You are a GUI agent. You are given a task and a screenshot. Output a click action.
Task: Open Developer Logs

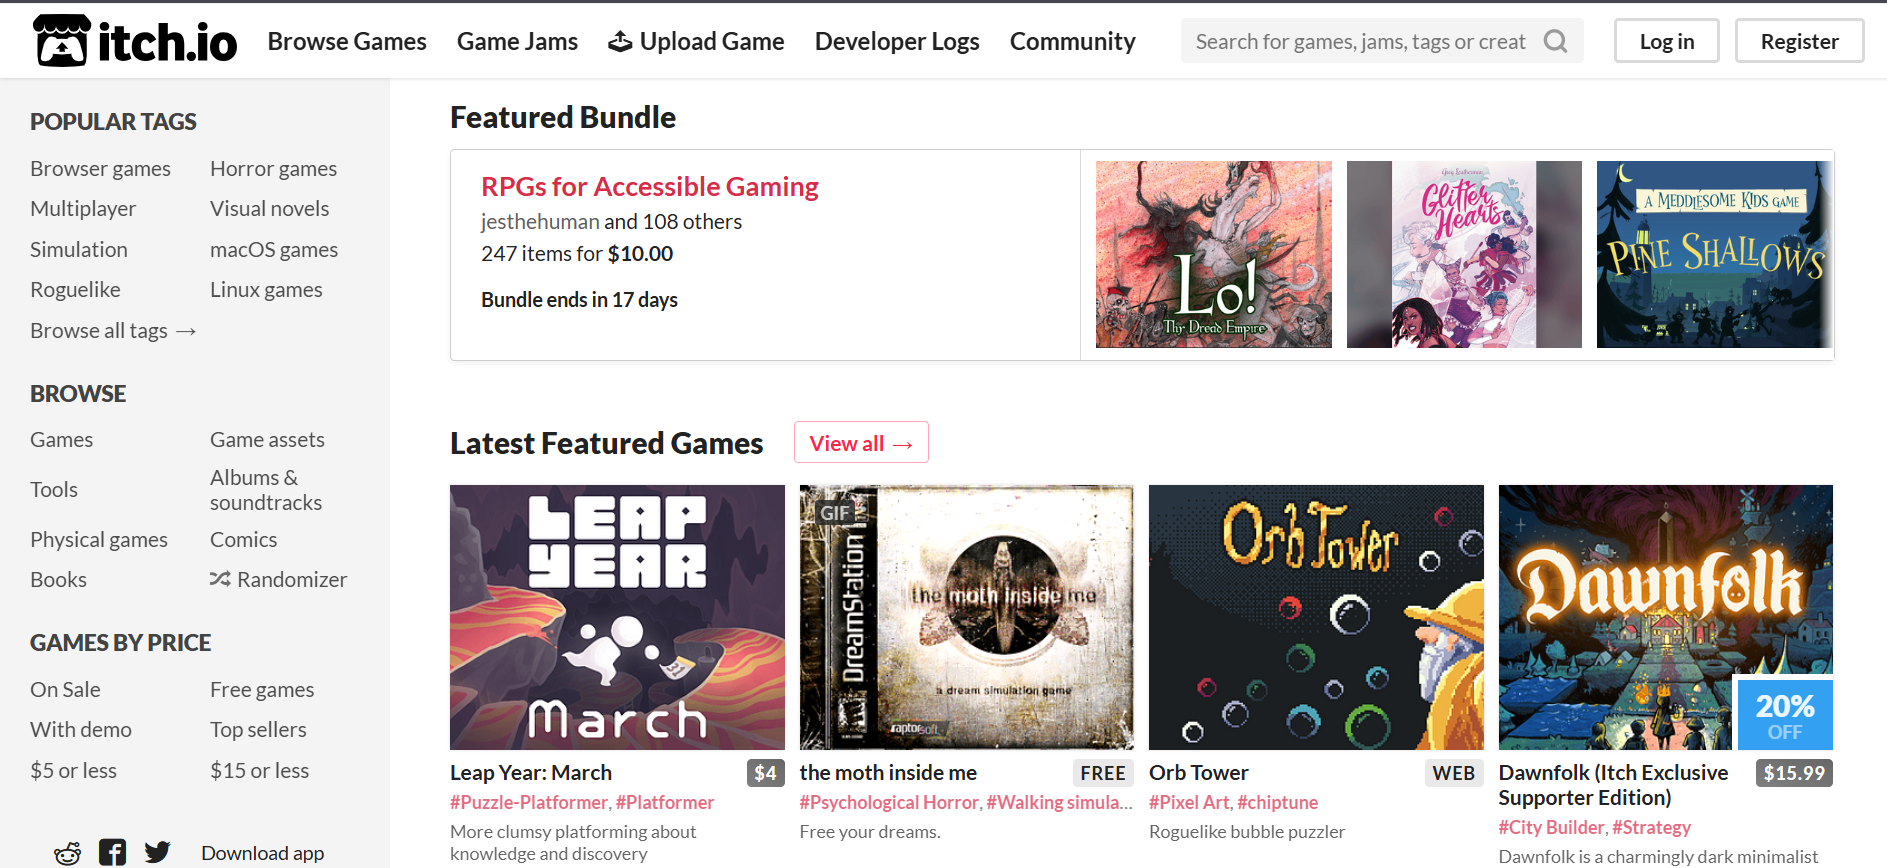[x=897, y=41]
